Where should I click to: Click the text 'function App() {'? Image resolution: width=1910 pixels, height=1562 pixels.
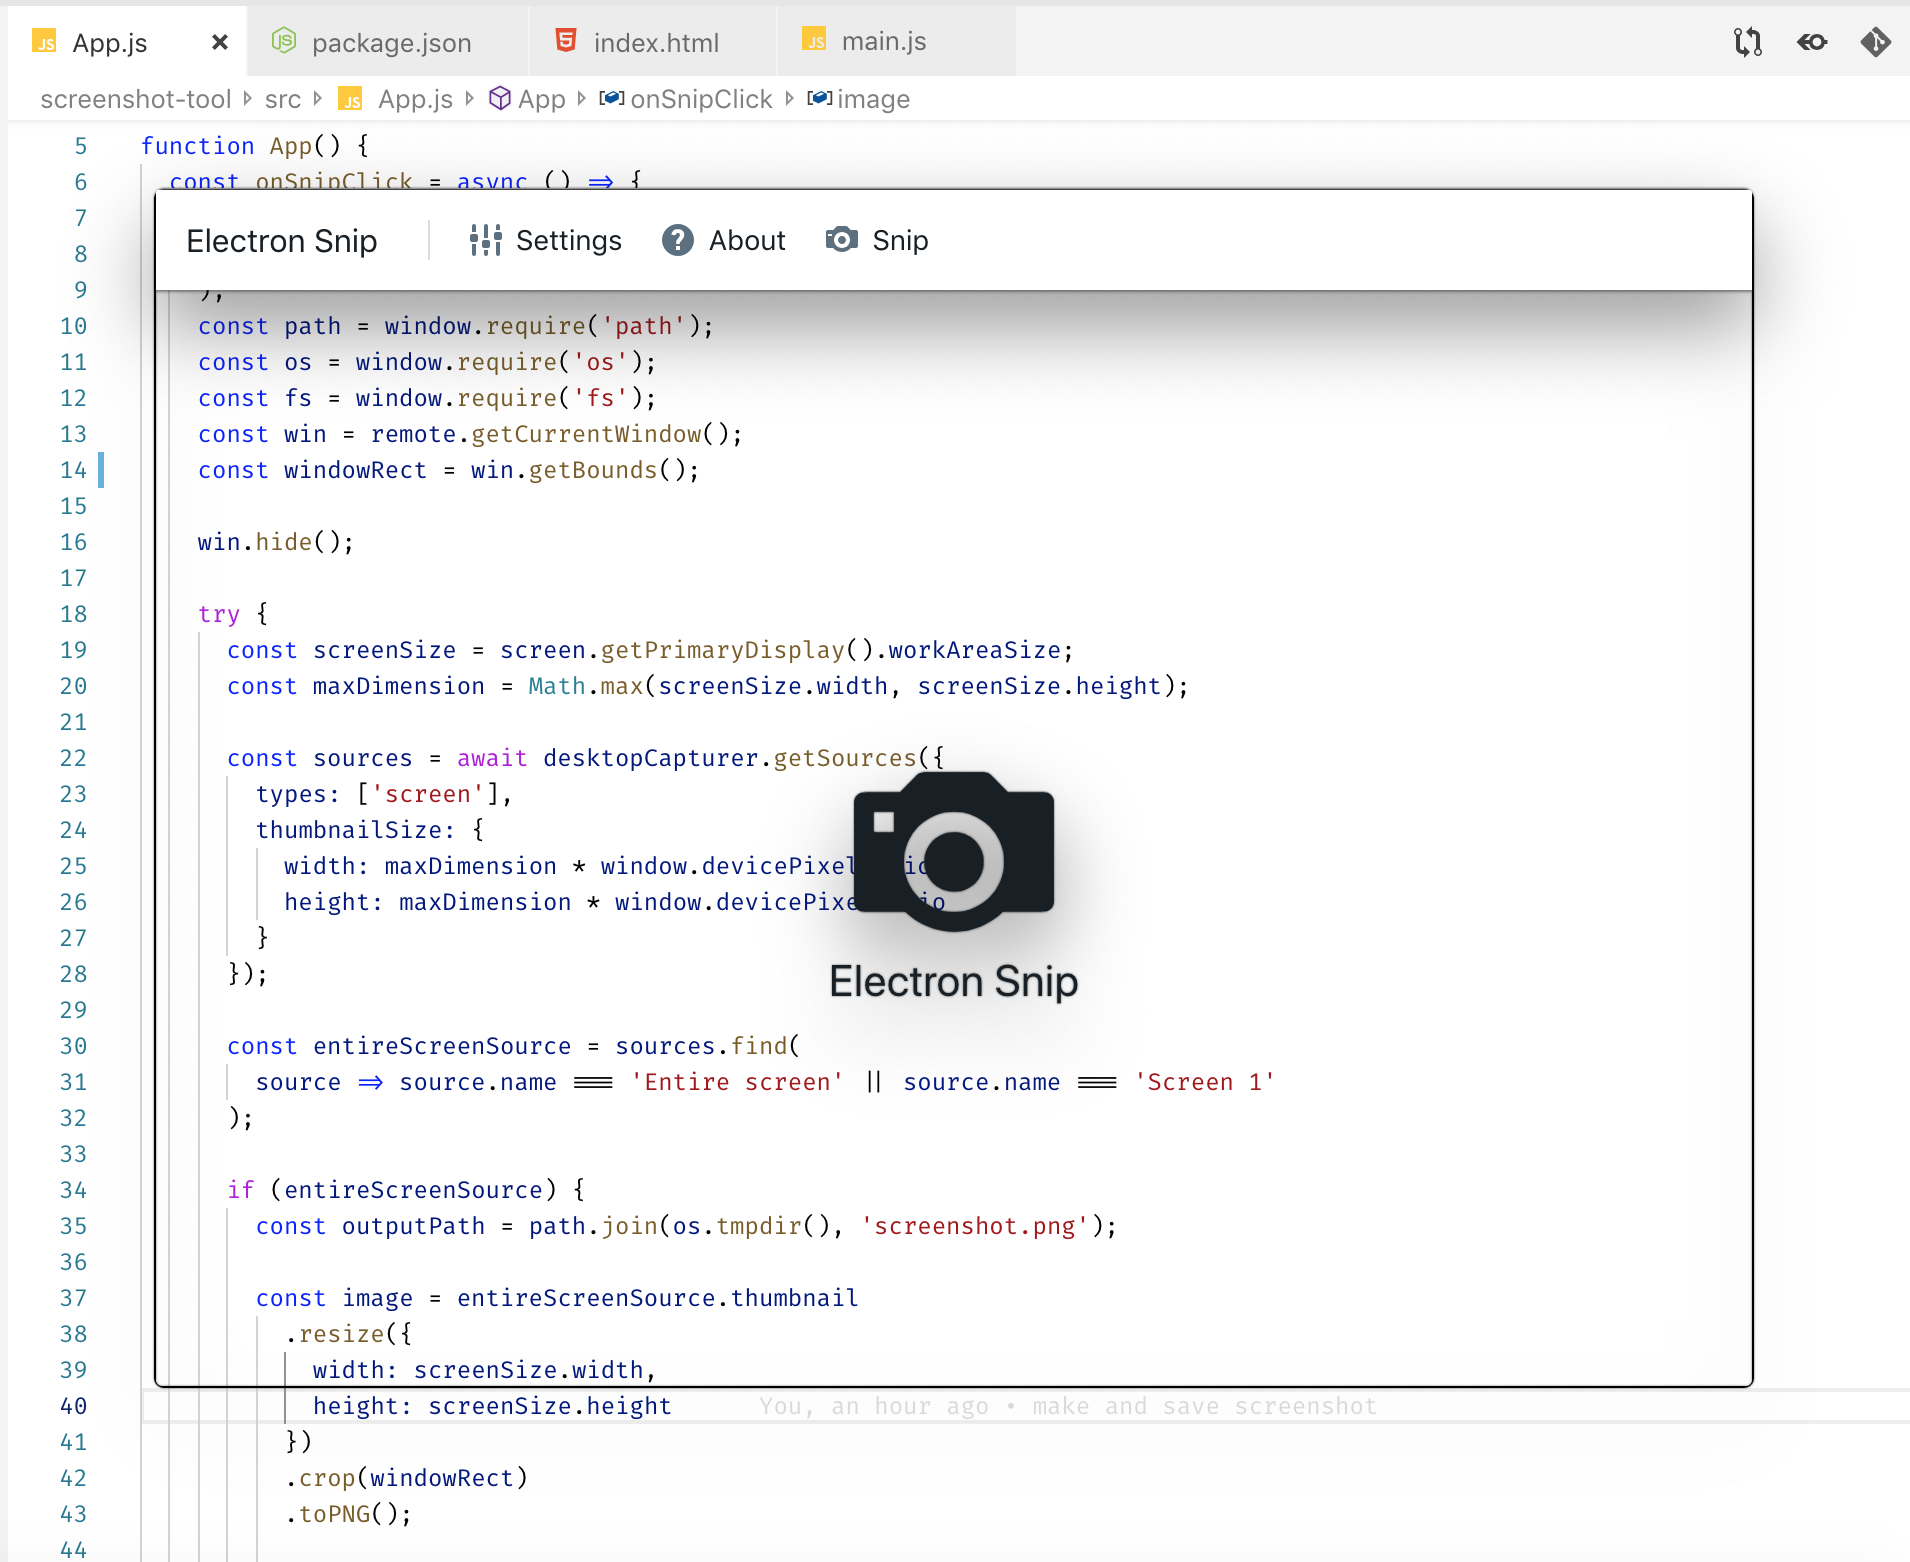click(255, 146)
